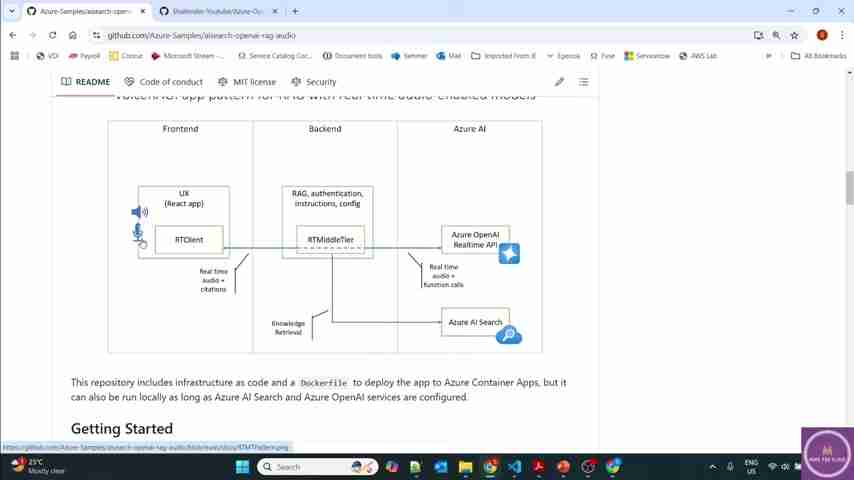This screenshot has height=480, width=854.
Task: Open the ENG US language switcher
Action: [752, 467]
